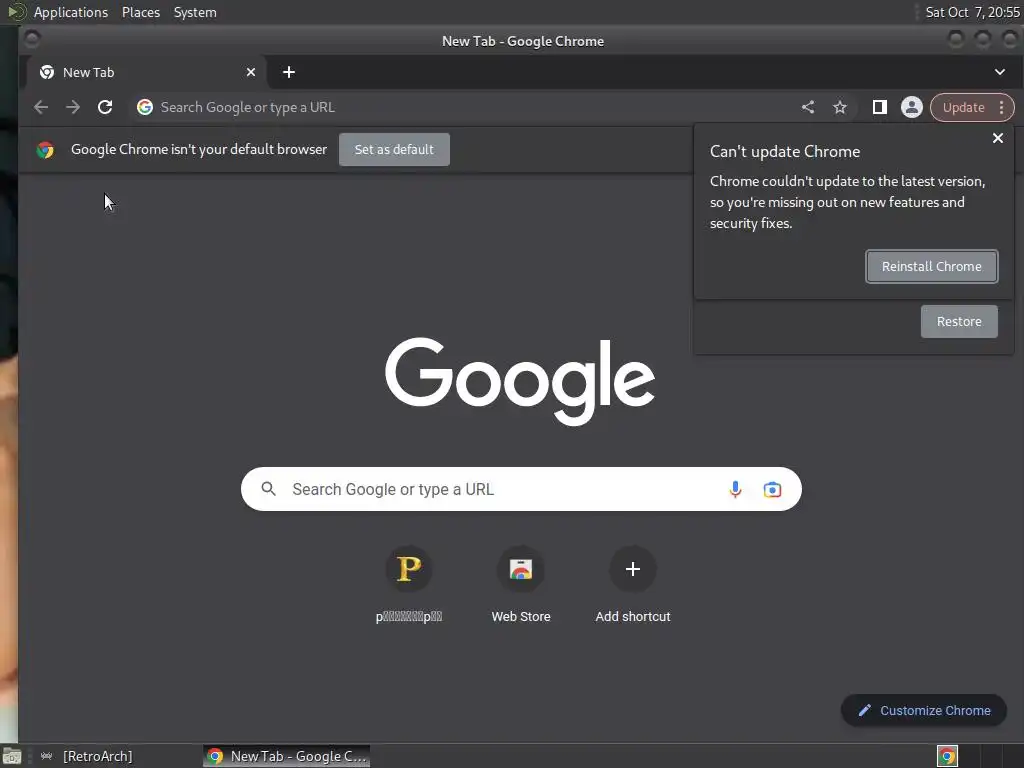Go back using the back arrow
This screenshot has height=768, width=1024.
tap(41, 107)
